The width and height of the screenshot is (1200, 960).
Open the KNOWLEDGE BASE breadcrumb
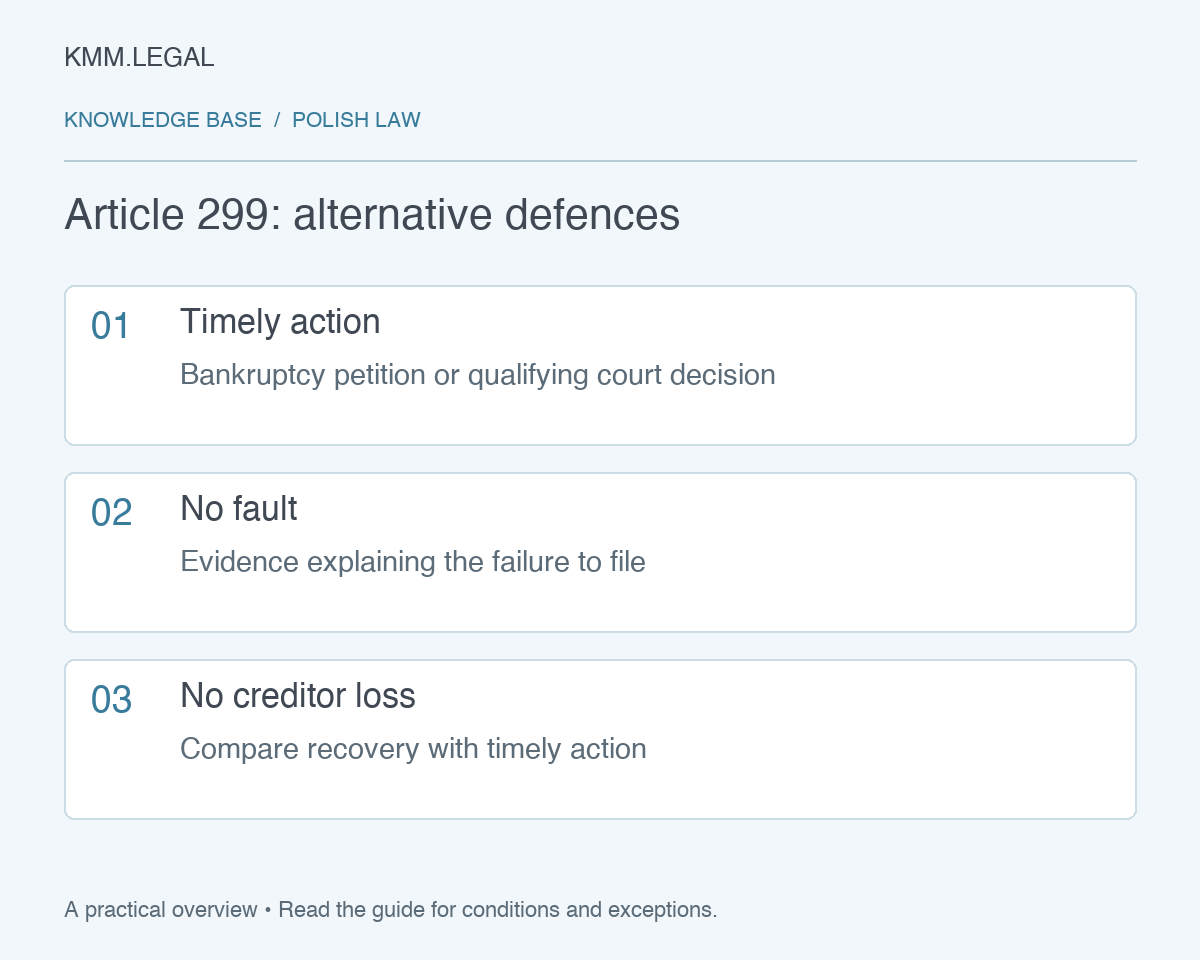pos(163,120)
